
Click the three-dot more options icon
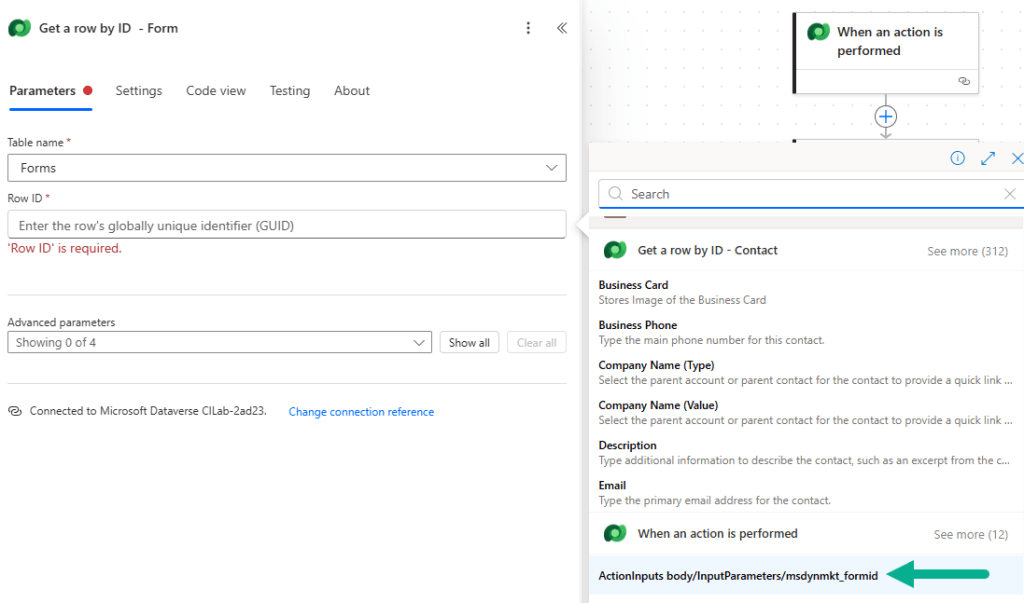click(529, 28)
